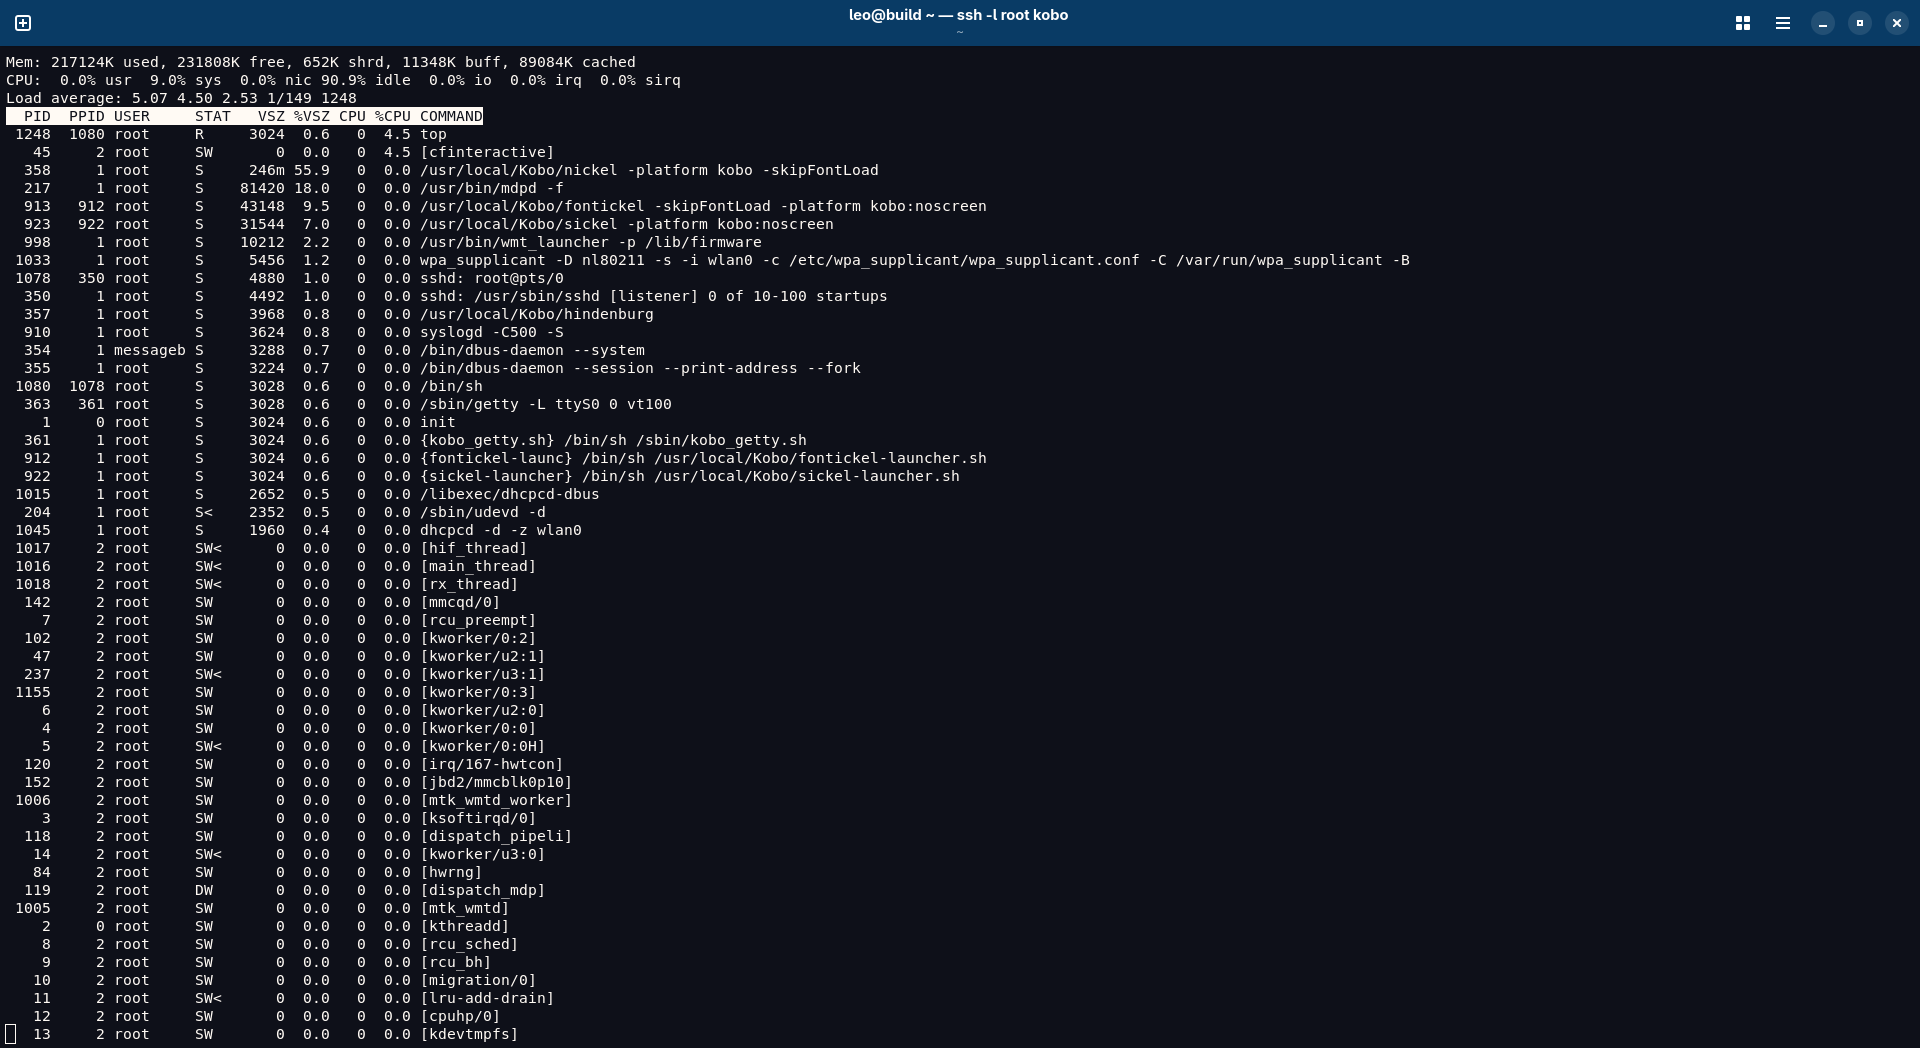This screenshot has height=1048, width=1920.
Task: Click the window title 'ssh -l root kobo'
Action: pos(958,15)
